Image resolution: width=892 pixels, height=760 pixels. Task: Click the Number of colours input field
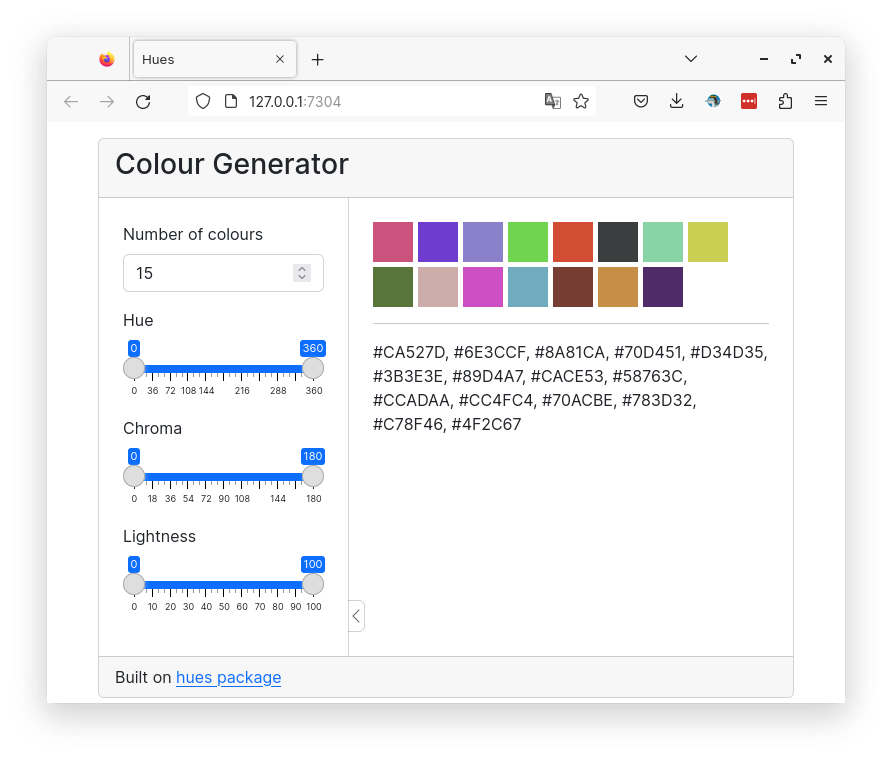tap(223, 273)
